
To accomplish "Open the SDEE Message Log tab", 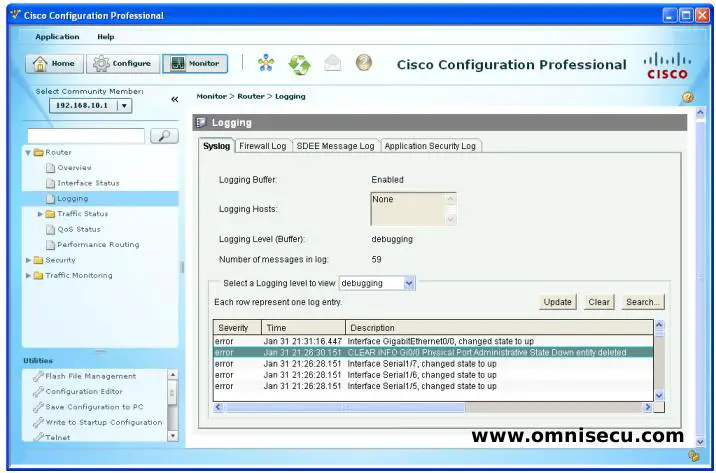I will pos(335,146).
